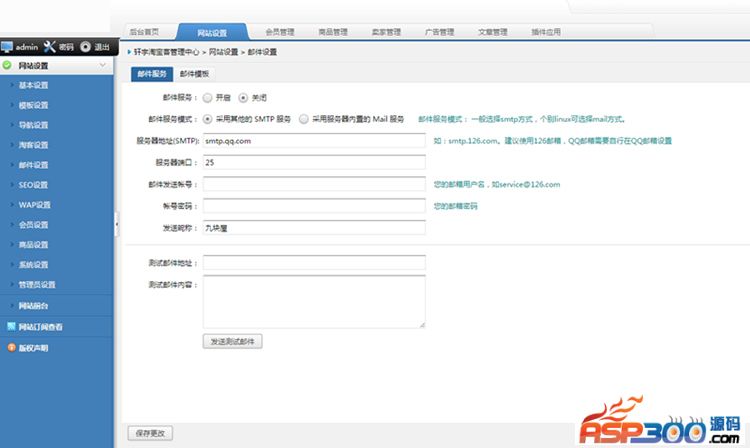Choose 采用服务器内置的 Mail 服务 option
This screenshot has width=750, height=448.
pos(304,119)
